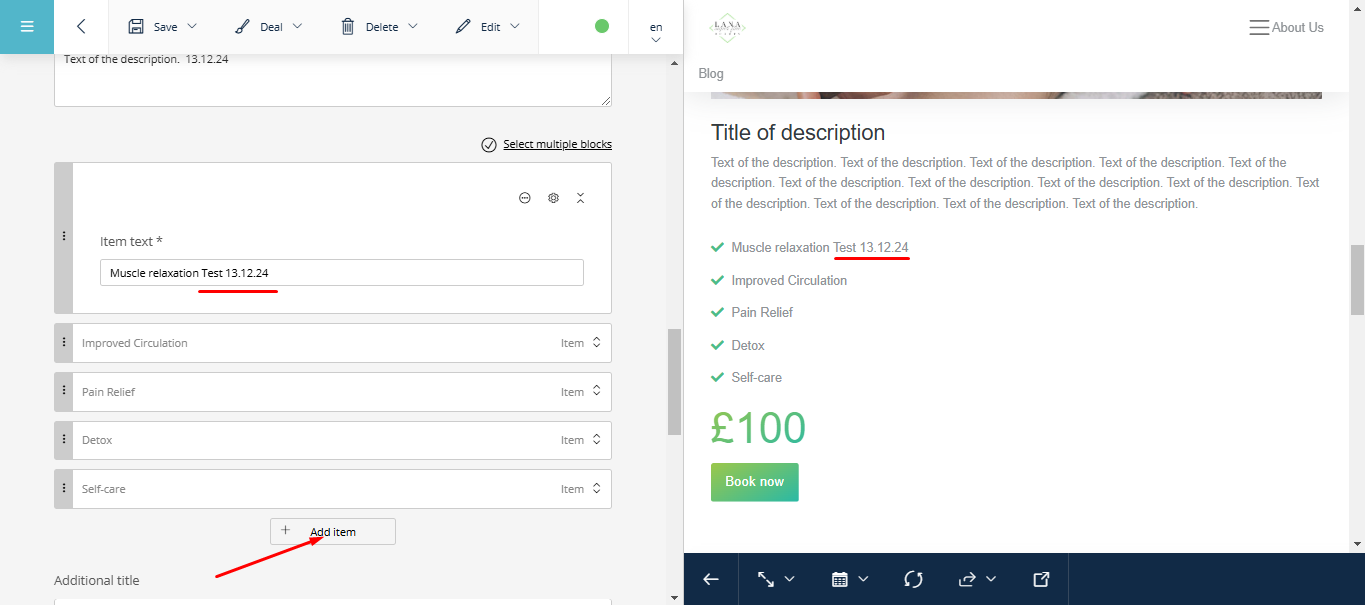Click drag handle of Muscle relaxation block
The image size is (1365, 605).
pos(64,237)
